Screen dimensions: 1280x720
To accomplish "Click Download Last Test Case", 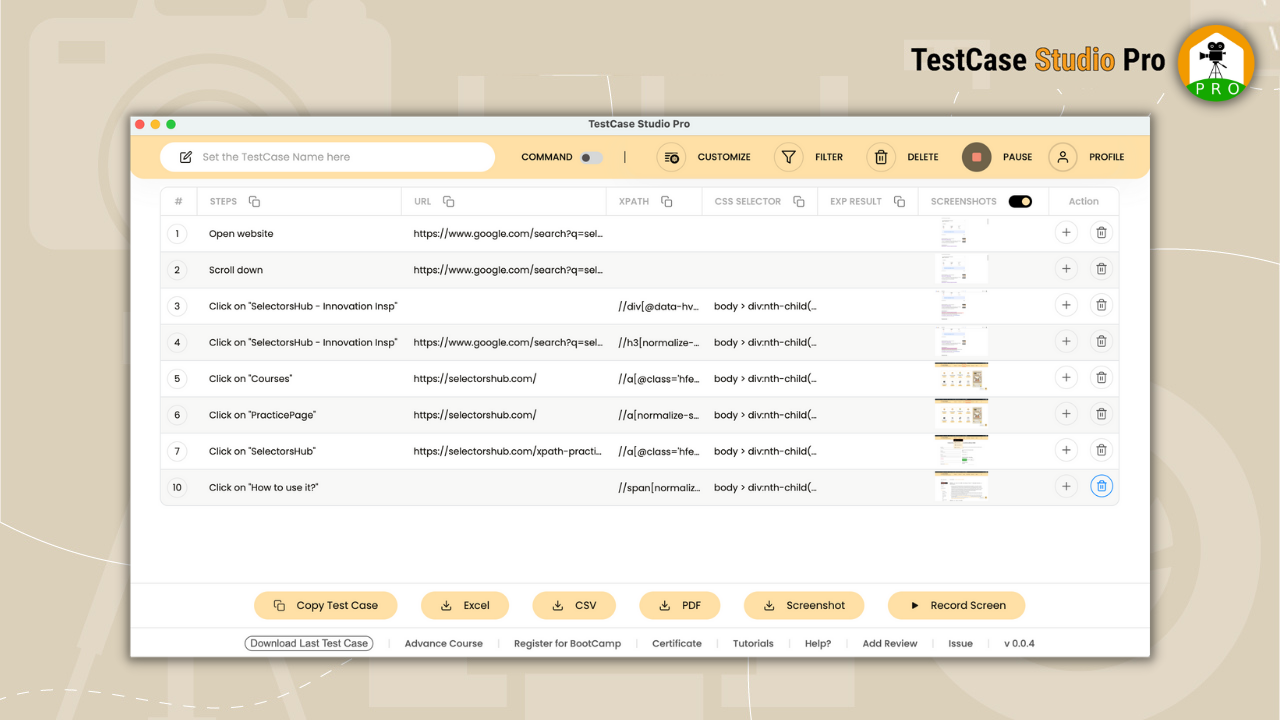I will click(x=308, y=643).
